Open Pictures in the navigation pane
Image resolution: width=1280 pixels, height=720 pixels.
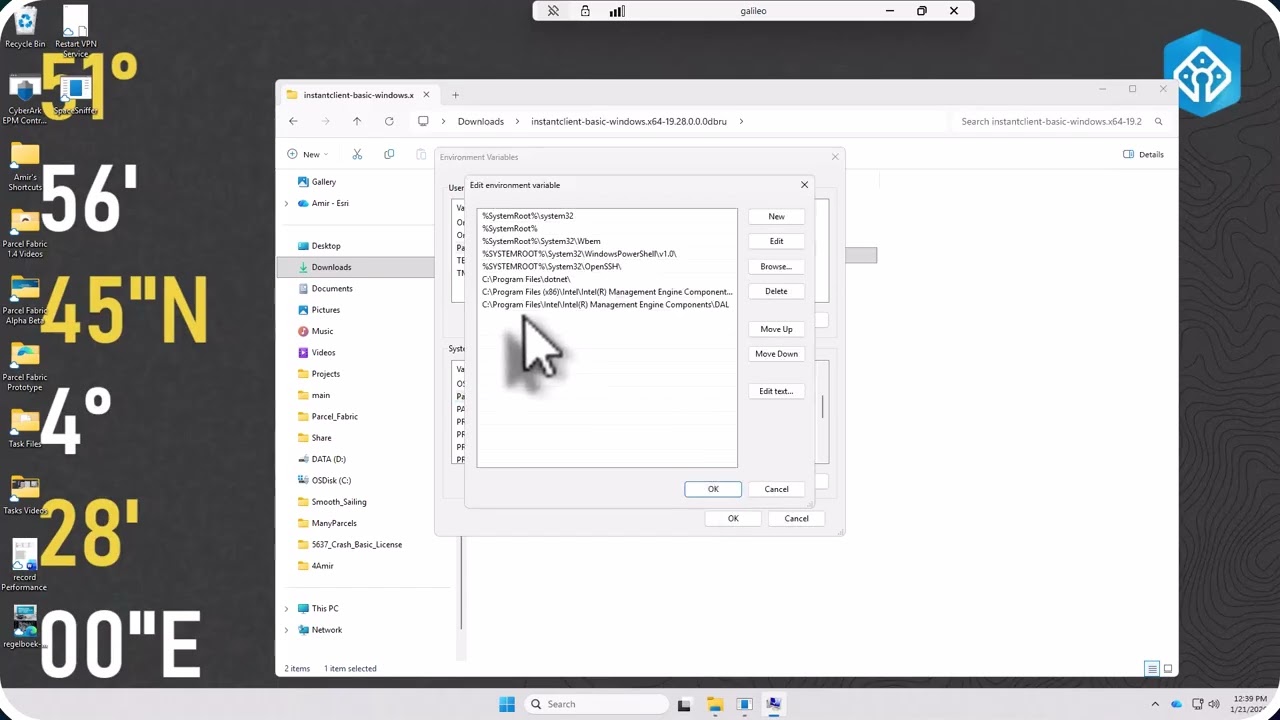tap(325, 310)
